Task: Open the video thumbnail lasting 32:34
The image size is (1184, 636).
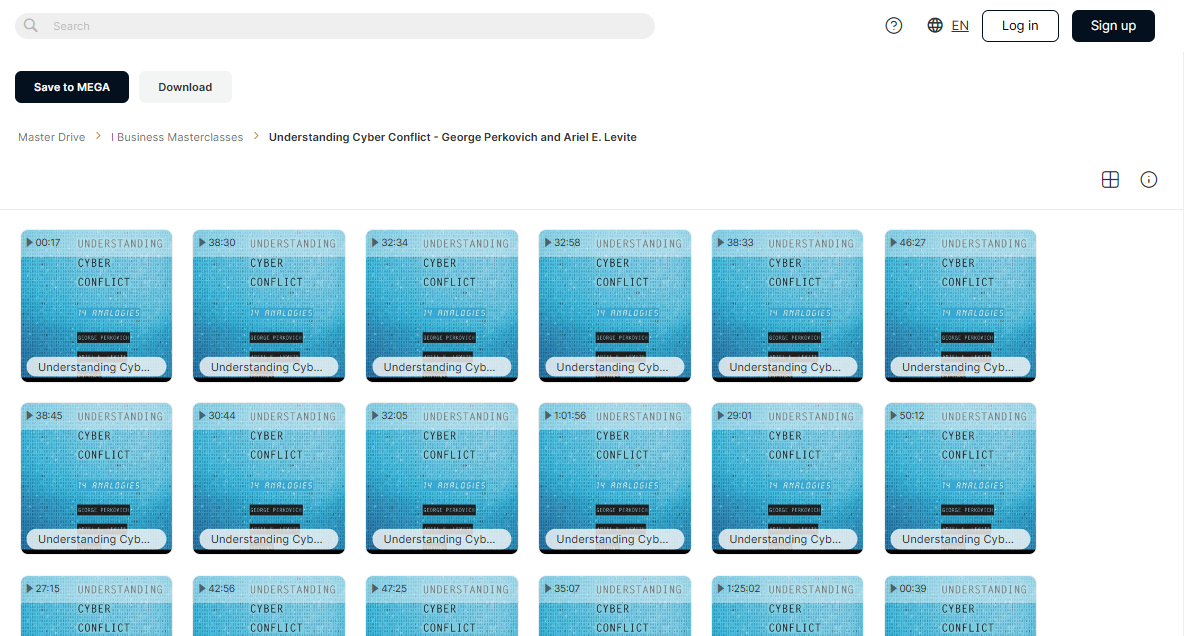Action: click(442, 305)
